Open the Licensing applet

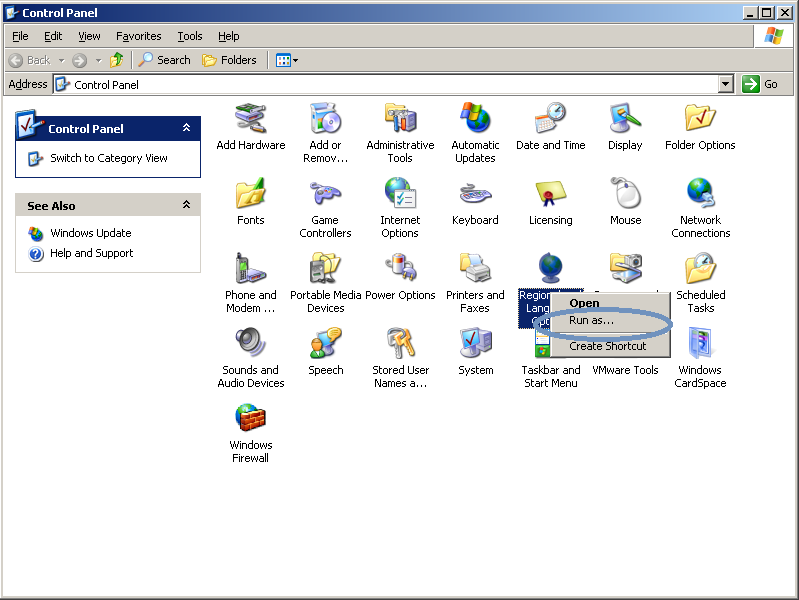pos(550,193)
